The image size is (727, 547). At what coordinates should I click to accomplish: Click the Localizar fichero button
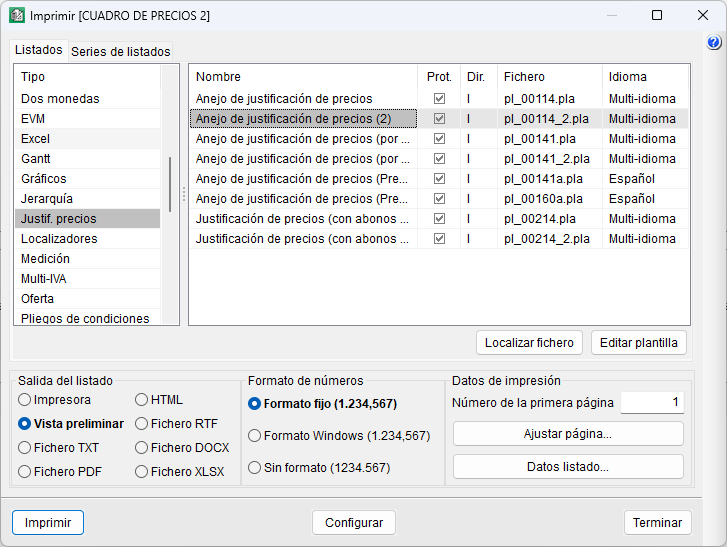(x=529, y=343)
